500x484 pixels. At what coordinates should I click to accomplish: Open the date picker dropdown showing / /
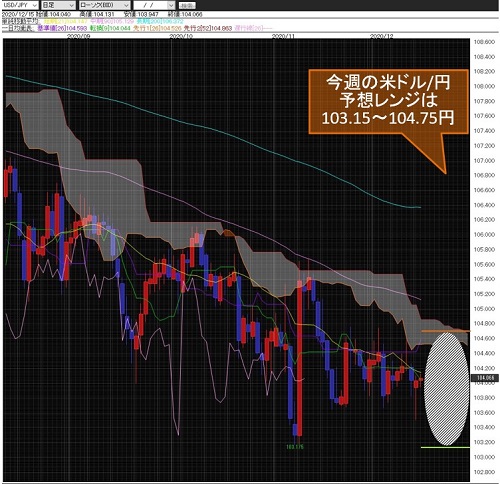point(154,5)
